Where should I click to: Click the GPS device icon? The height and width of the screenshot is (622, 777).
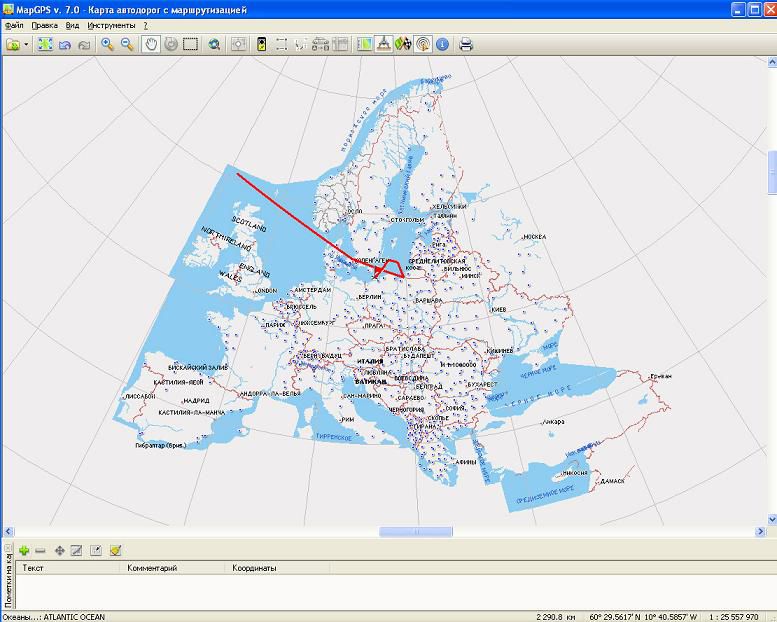click(x=262, y=44)
